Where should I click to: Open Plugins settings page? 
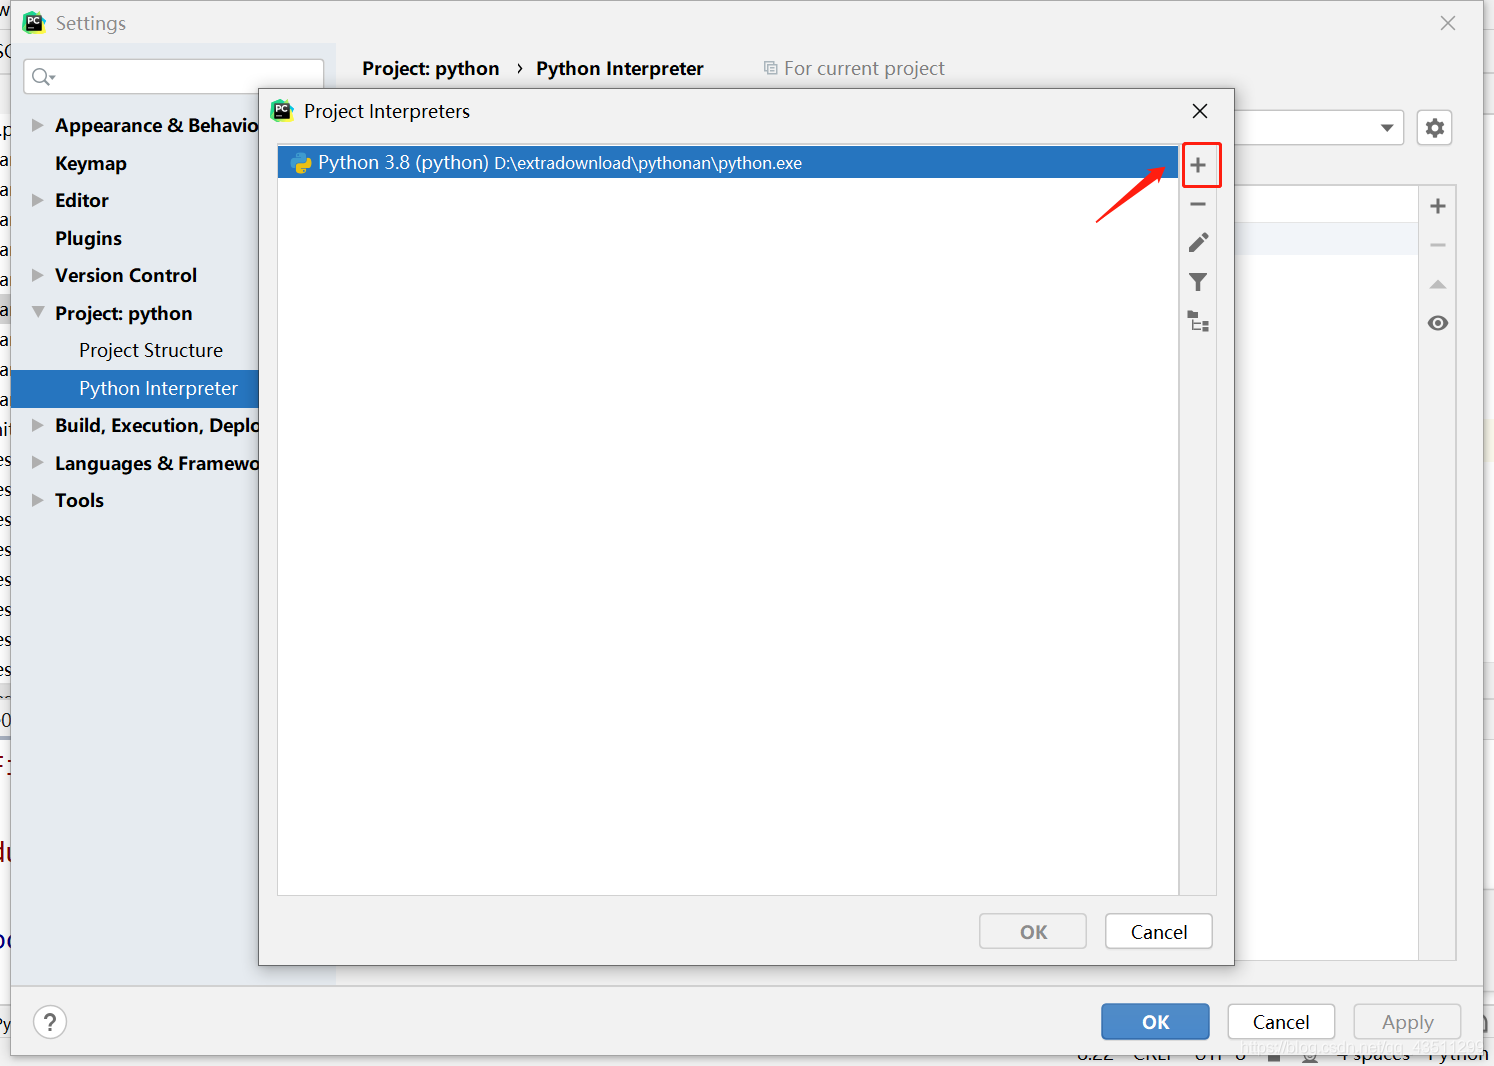[x=88, y=238]
